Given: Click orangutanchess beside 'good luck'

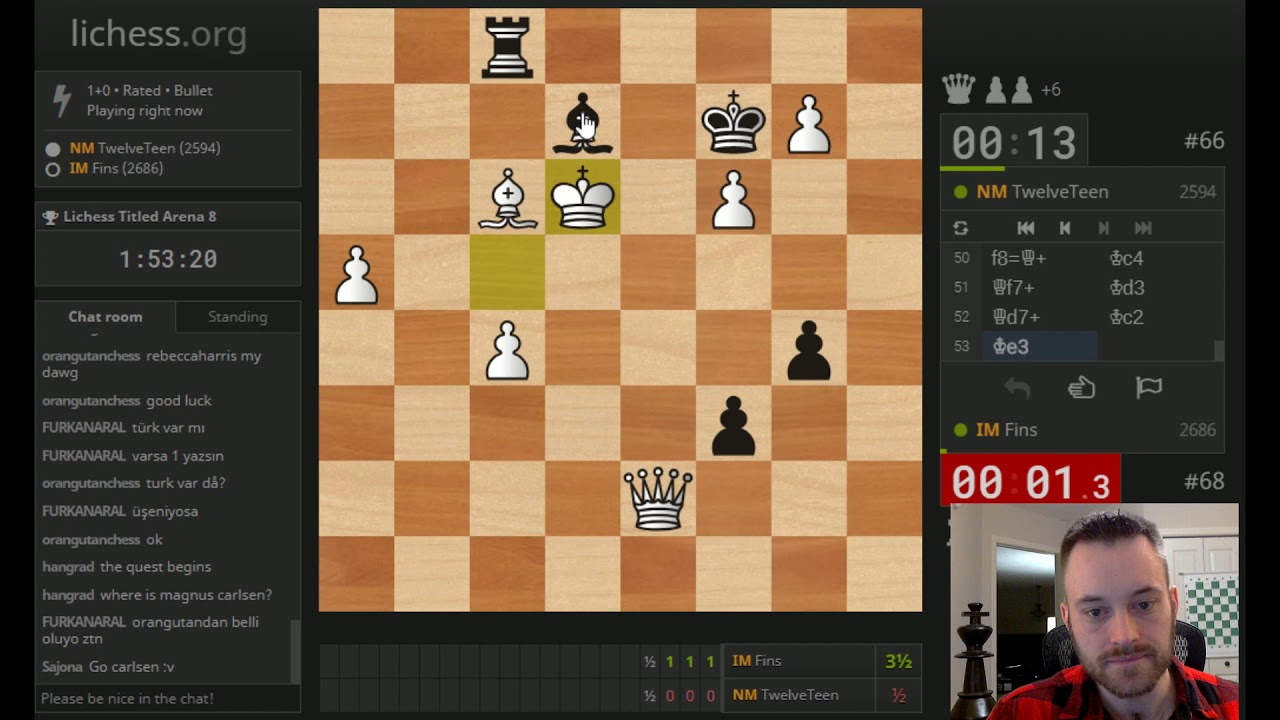Looking at the screenshot, I should (91, 401).
